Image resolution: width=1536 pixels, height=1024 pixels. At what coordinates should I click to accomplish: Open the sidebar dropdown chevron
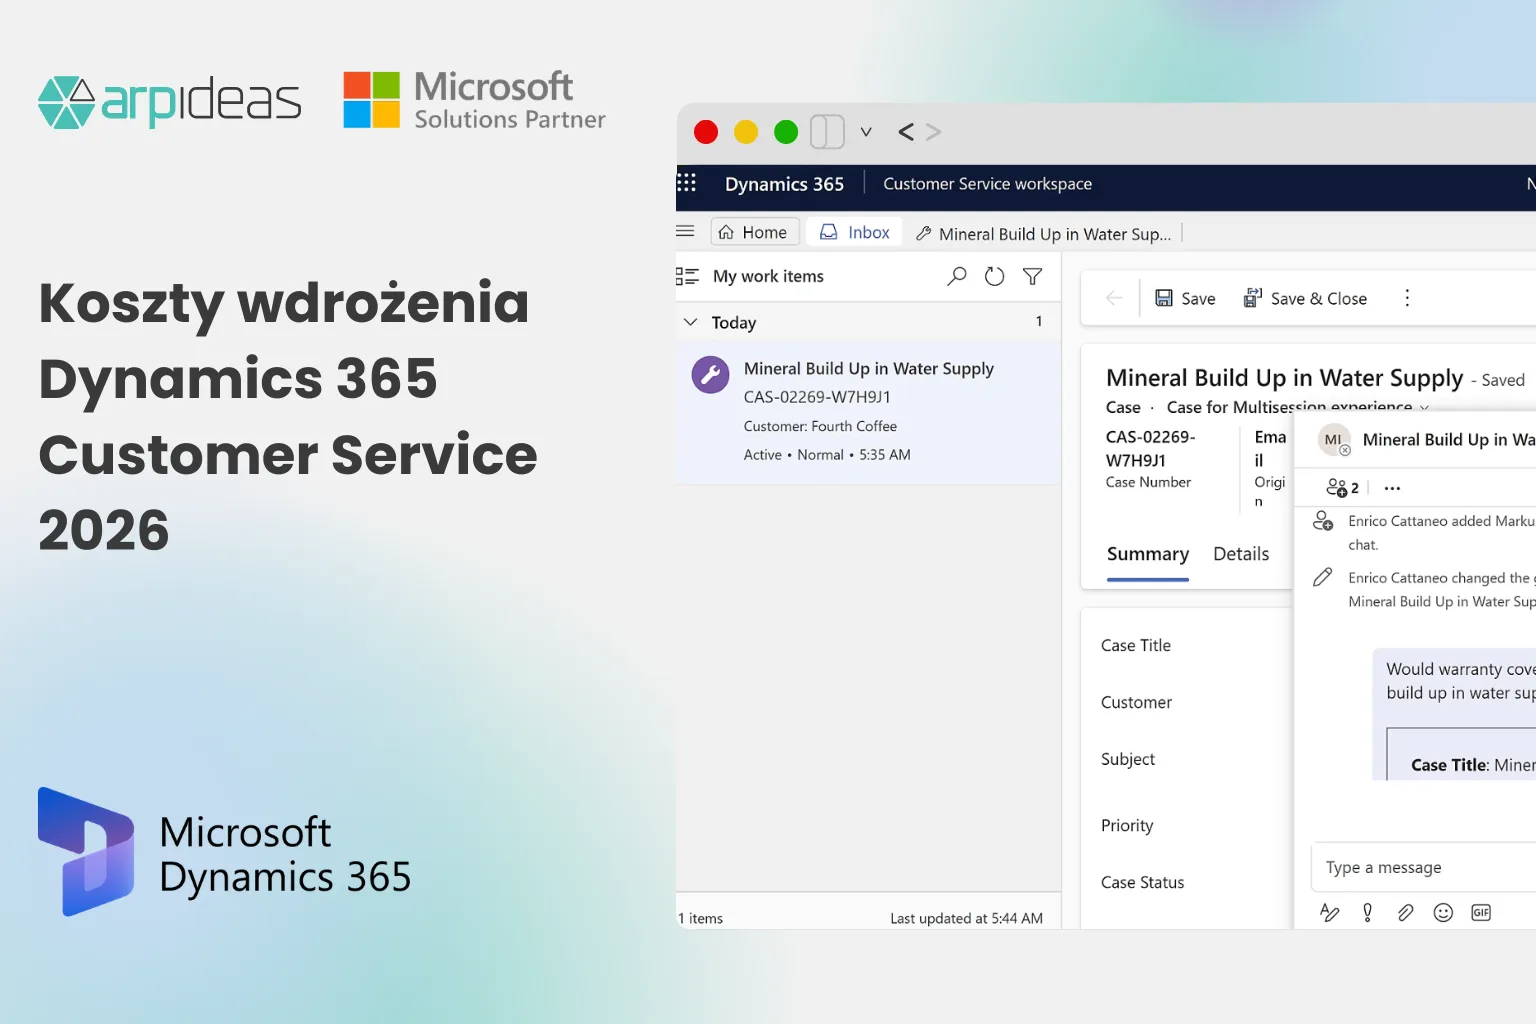(866, 132)
